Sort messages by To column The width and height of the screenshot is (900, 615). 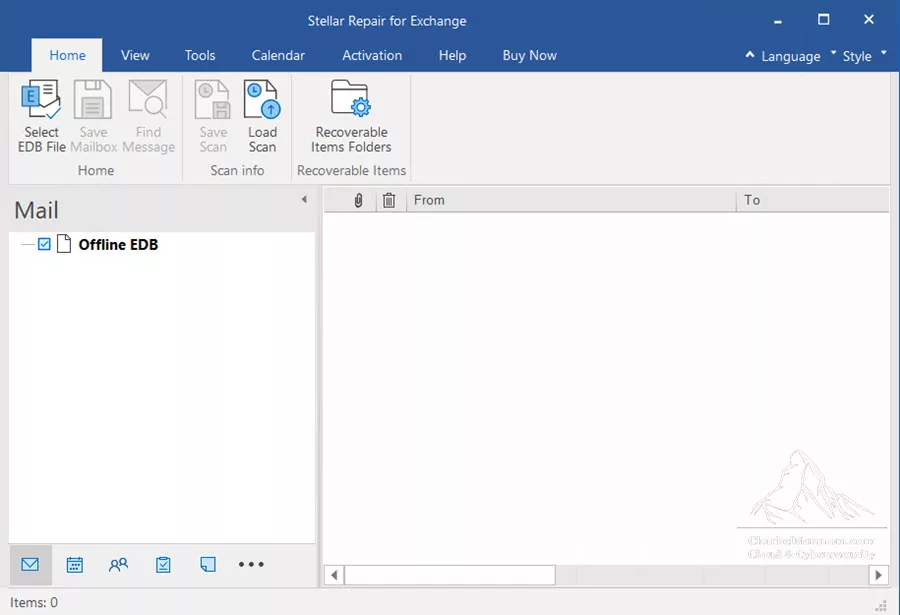813,200
